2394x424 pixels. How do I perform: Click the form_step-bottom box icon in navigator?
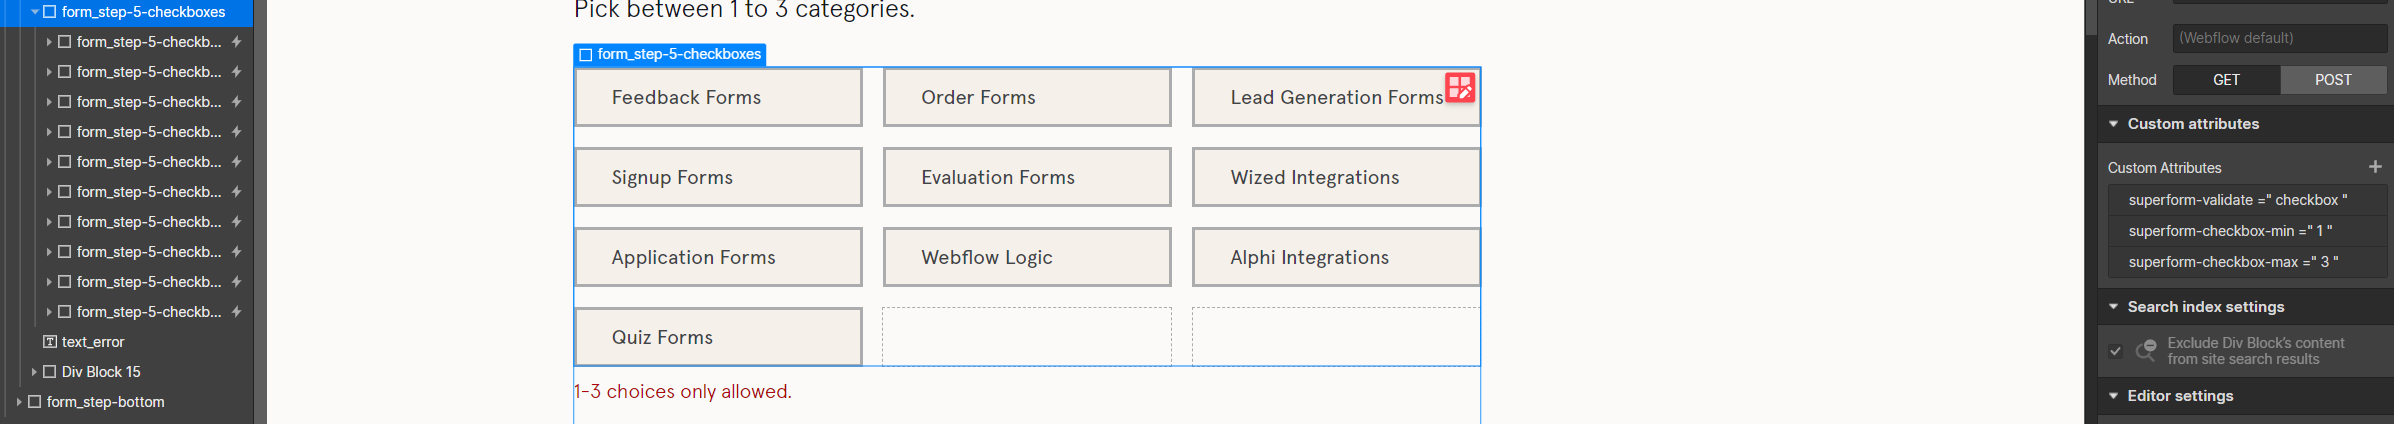click(34, 402)
